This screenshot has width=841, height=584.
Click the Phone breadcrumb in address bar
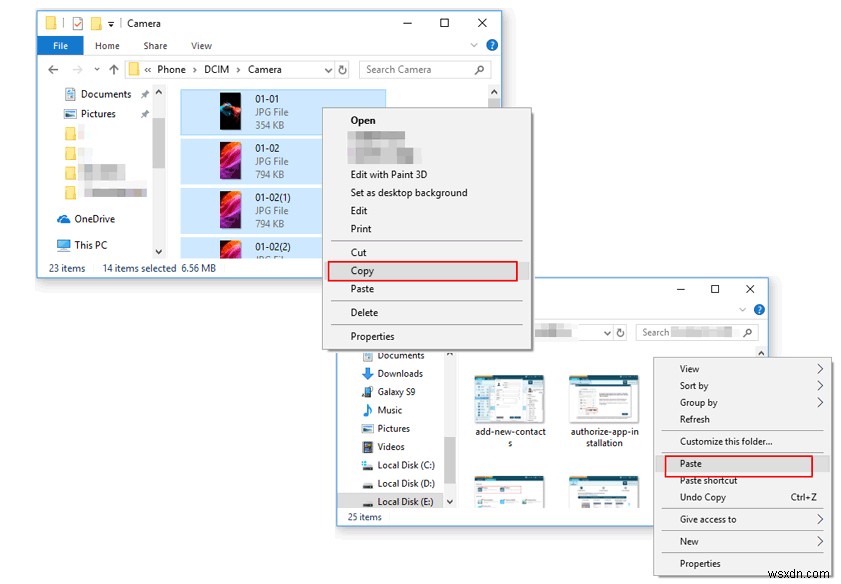tap(171, 70)
